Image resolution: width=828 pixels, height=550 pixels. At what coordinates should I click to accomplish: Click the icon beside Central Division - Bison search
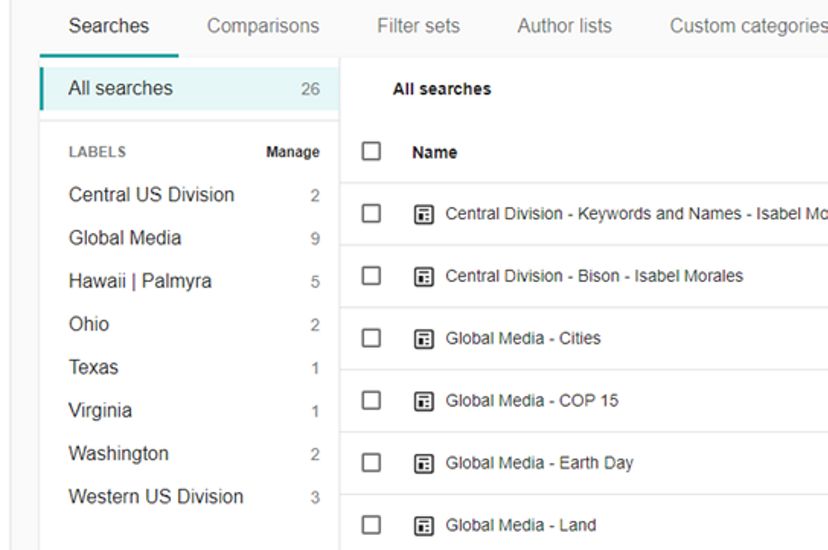[x=424, y=276]
